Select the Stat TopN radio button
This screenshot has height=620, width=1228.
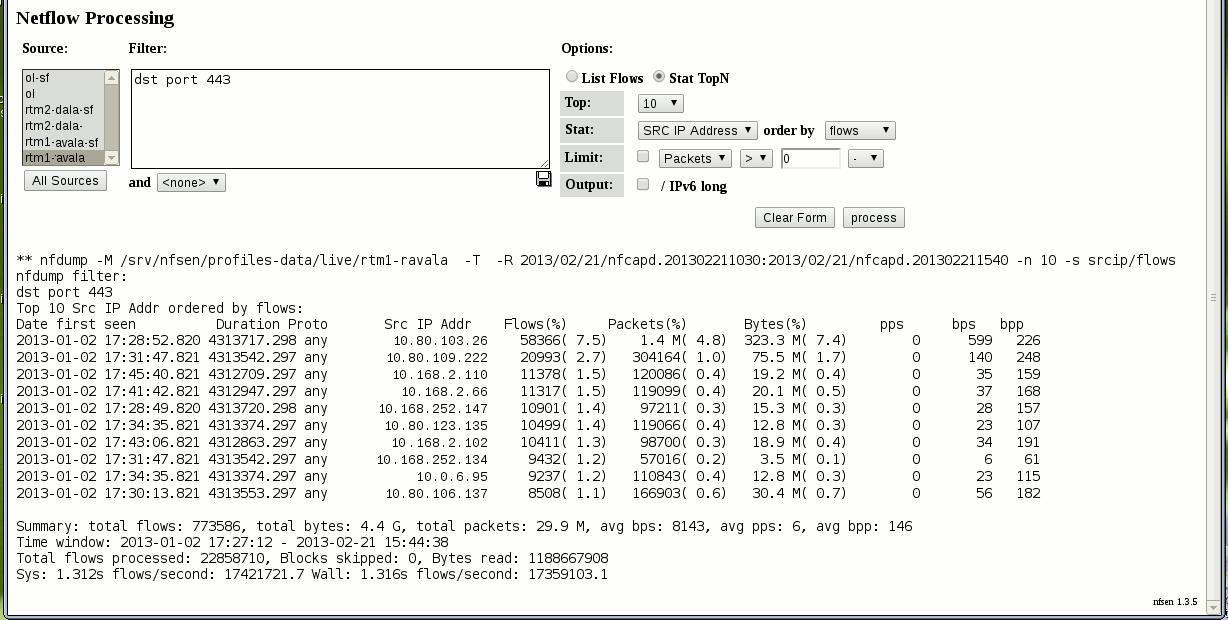pos(659,76)
